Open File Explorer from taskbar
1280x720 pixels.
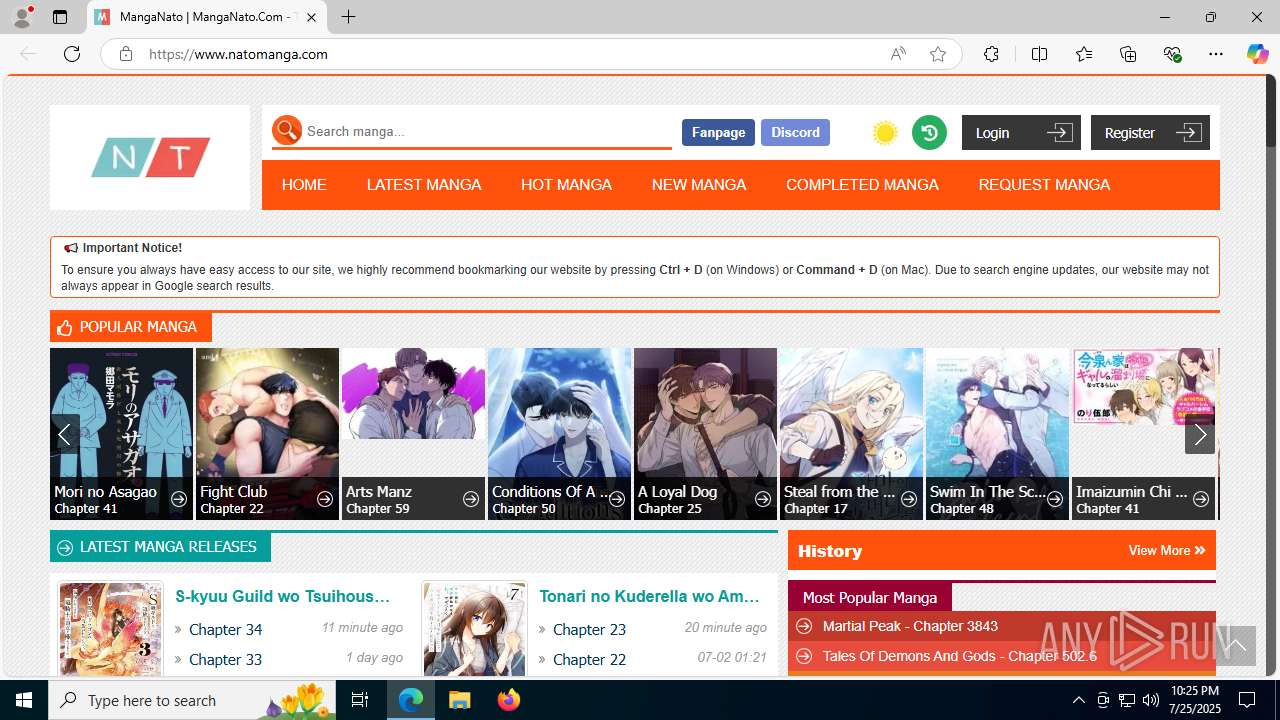pos(459,700)
